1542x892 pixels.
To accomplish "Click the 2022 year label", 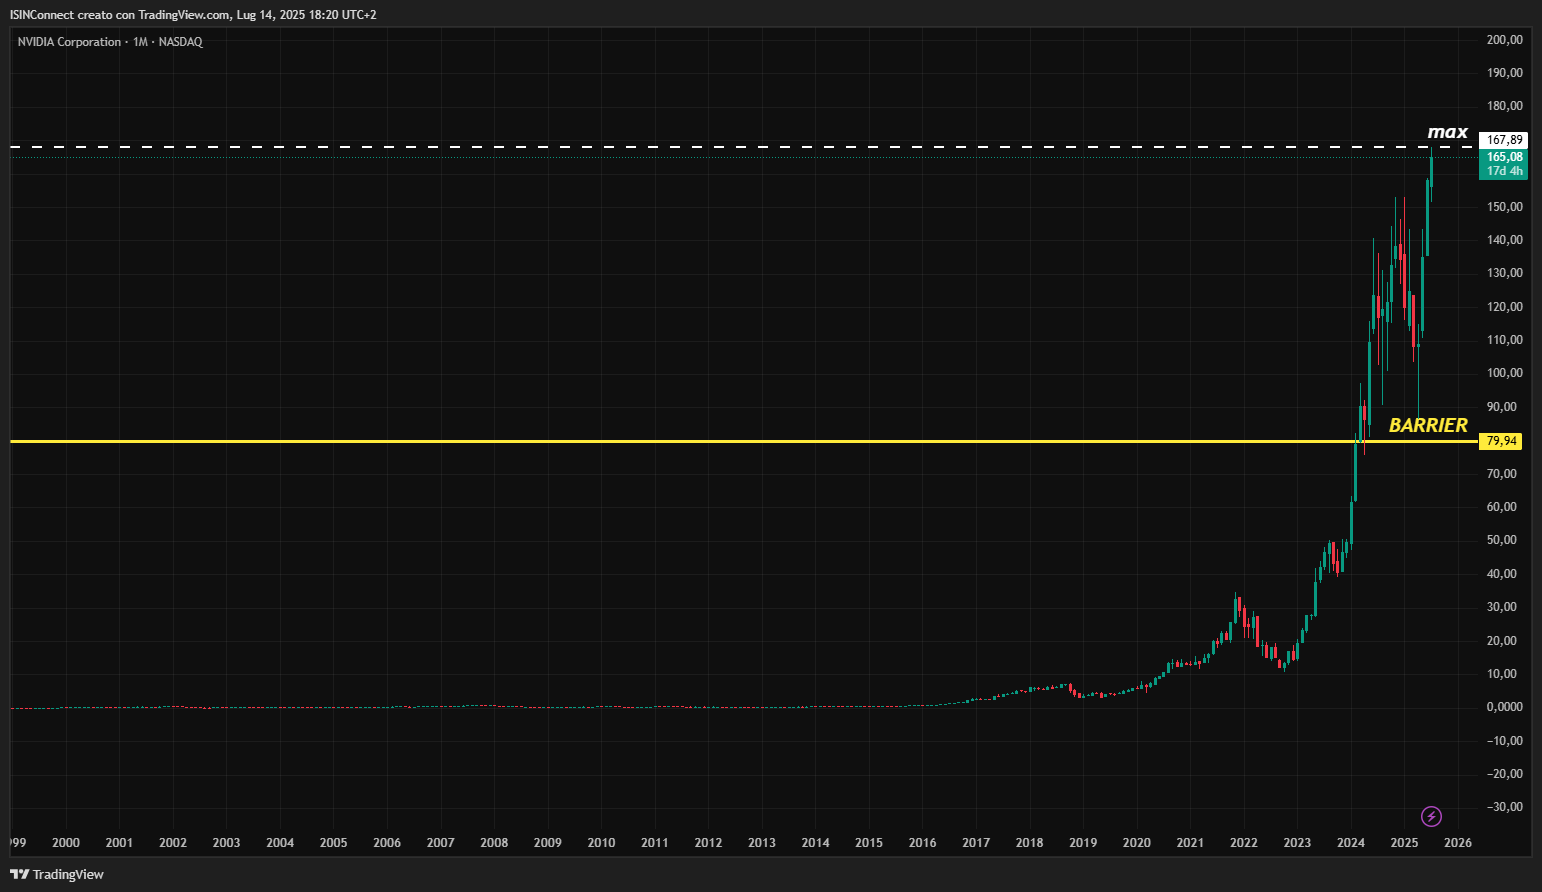I will click(1244, 843).
